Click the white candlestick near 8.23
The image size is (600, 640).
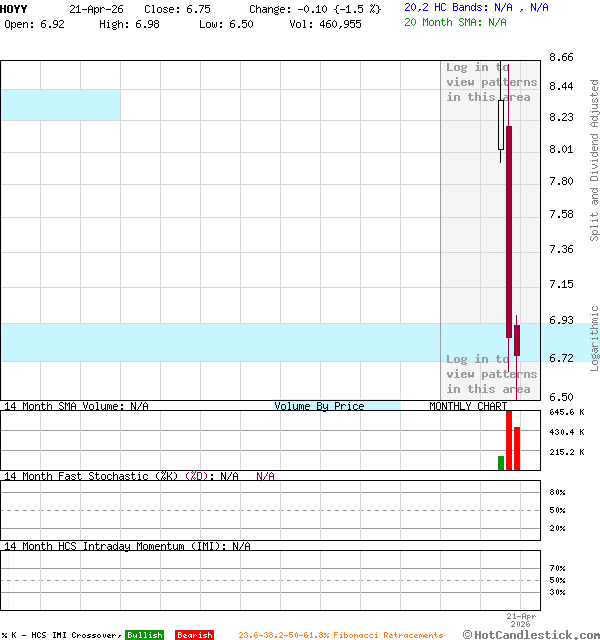[x=501, y=125]
